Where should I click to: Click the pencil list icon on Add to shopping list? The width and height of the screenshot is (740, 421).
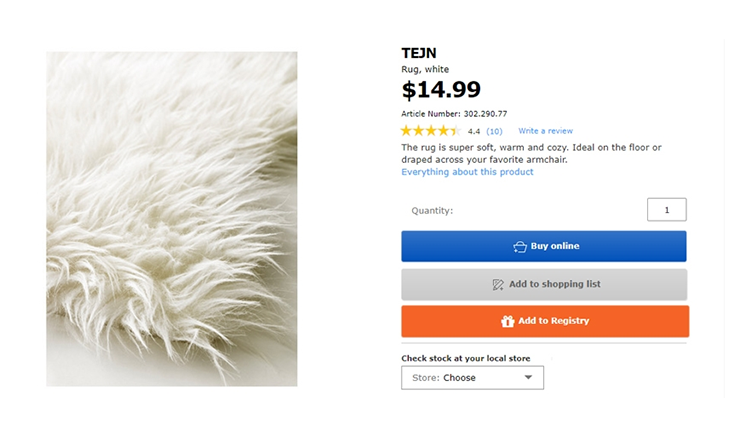coord(498,285)
